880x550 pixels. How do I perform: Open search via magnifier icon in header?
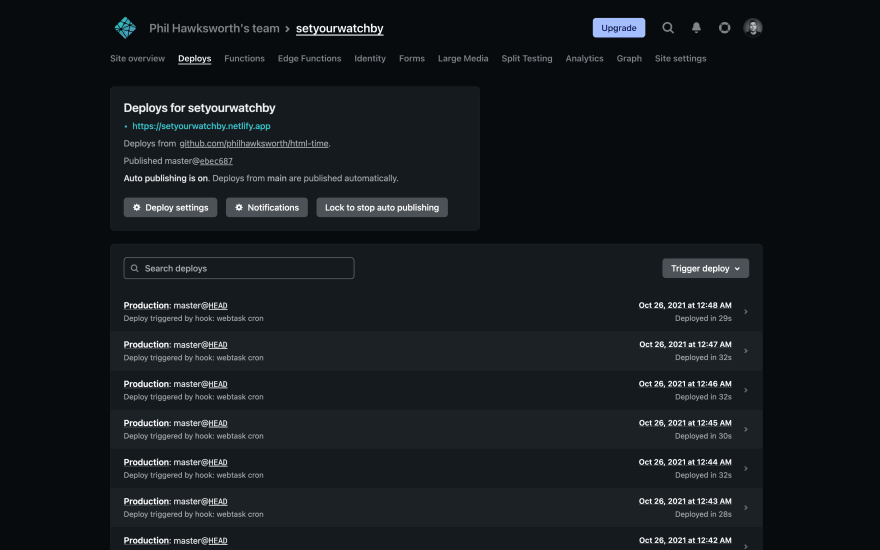click(x=667, y=28)
